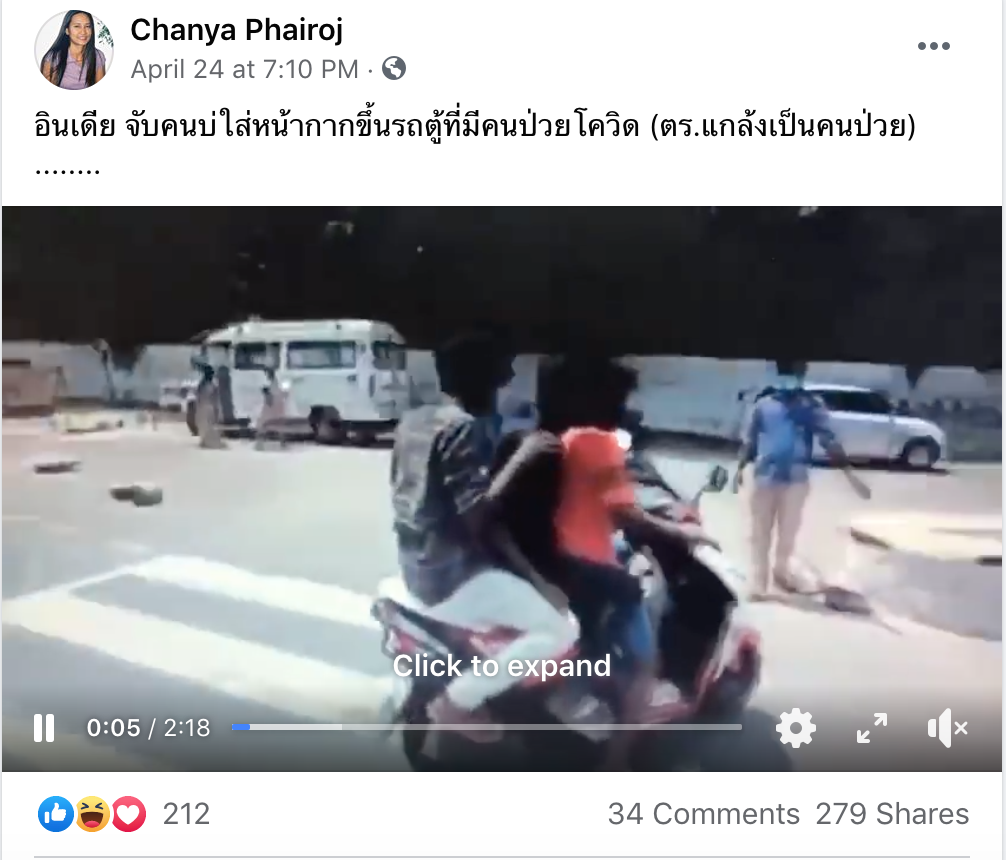View the 279 Shares list
Screen dimensions: 1006x860
click(x=892, y=814)
